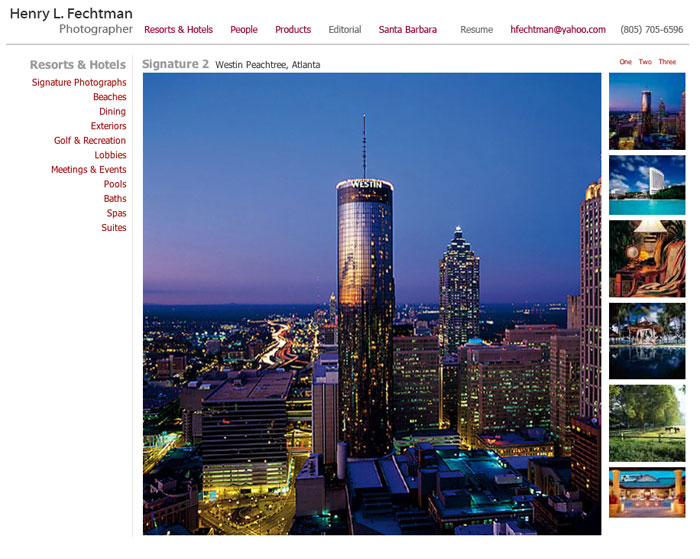Viewport: 700px width, 559px height.
Task: Open the Lobbies gallery
Action: (x=110, y=155)
